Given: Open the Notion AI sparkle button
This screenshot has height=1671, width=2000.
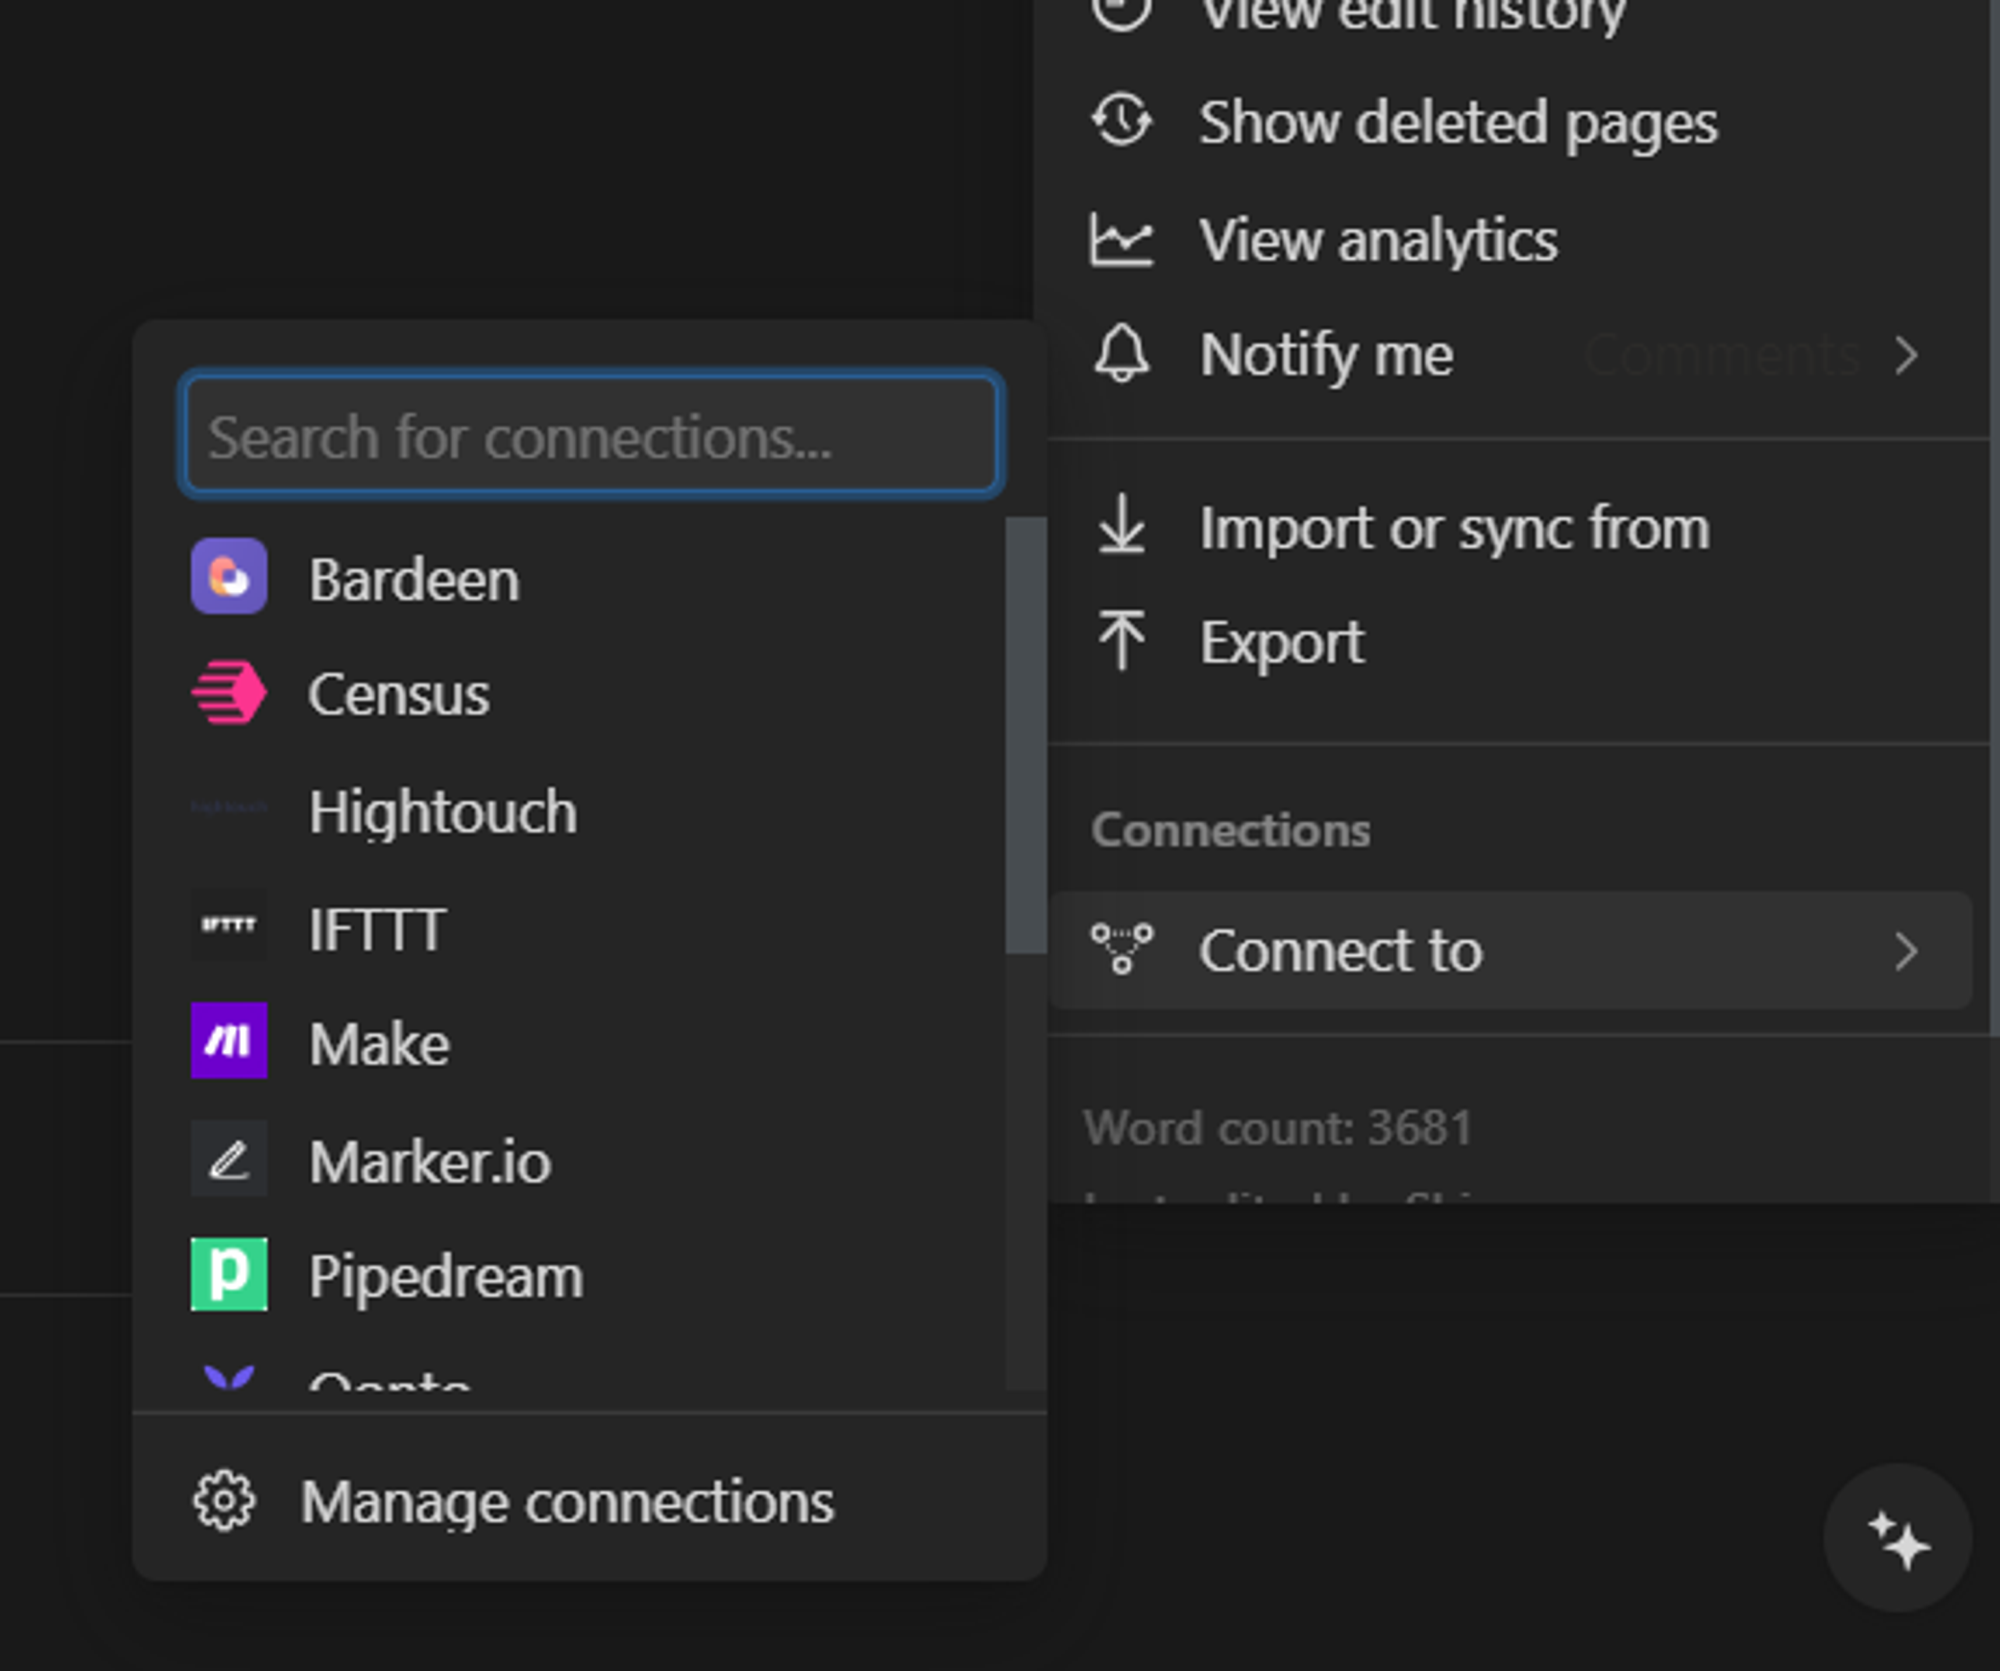Looking at the screenshot, I should (x=1897, y=1538).
